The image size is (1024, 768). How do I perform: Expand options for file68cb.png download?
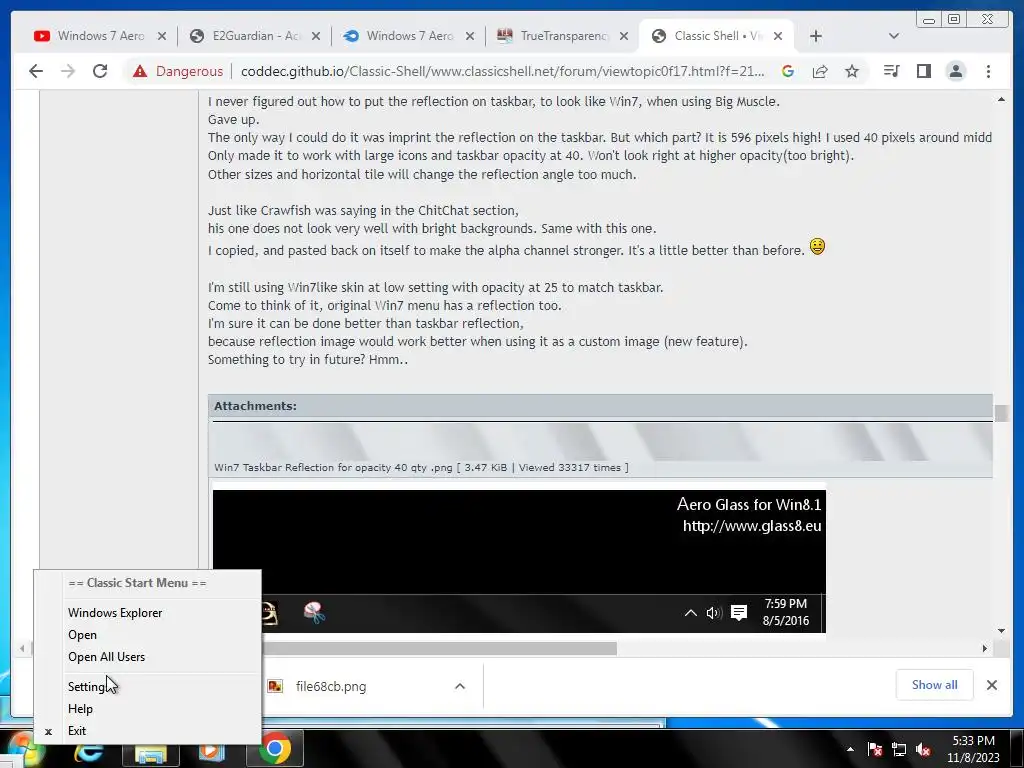pos(460,686)
